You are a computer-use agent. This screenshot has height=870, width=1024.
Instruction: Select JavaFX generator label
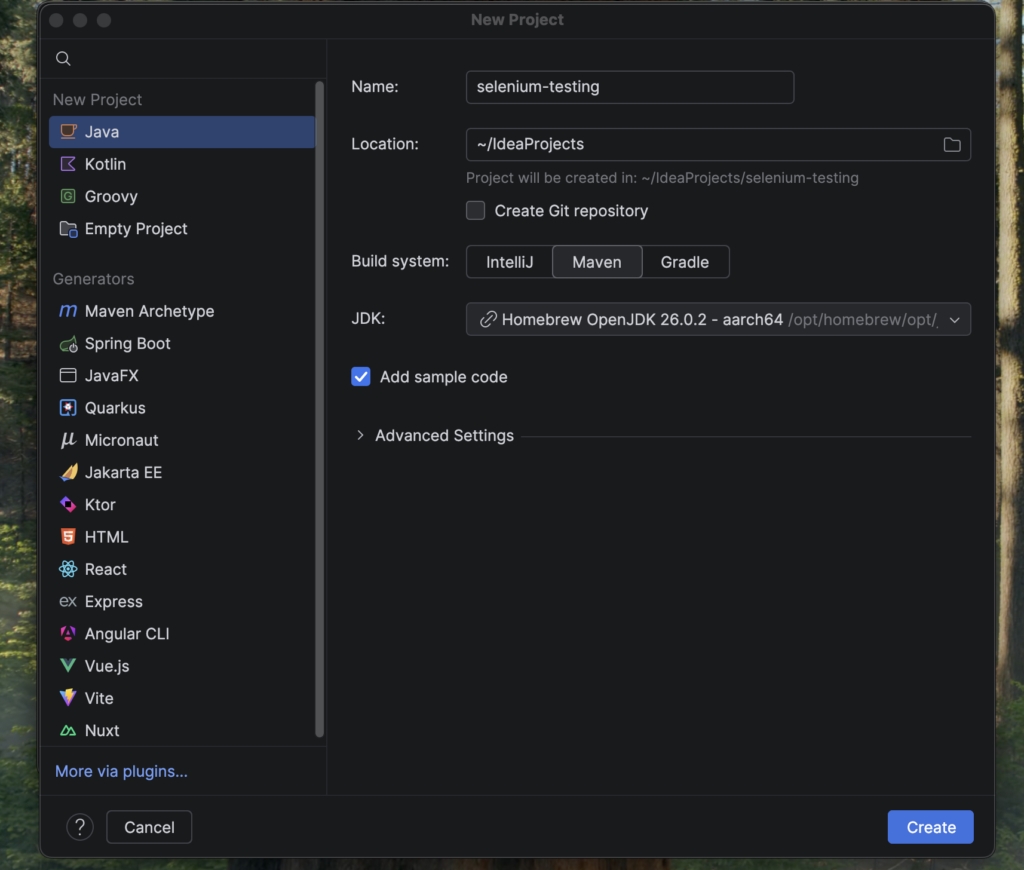click(x=112, y=376)
